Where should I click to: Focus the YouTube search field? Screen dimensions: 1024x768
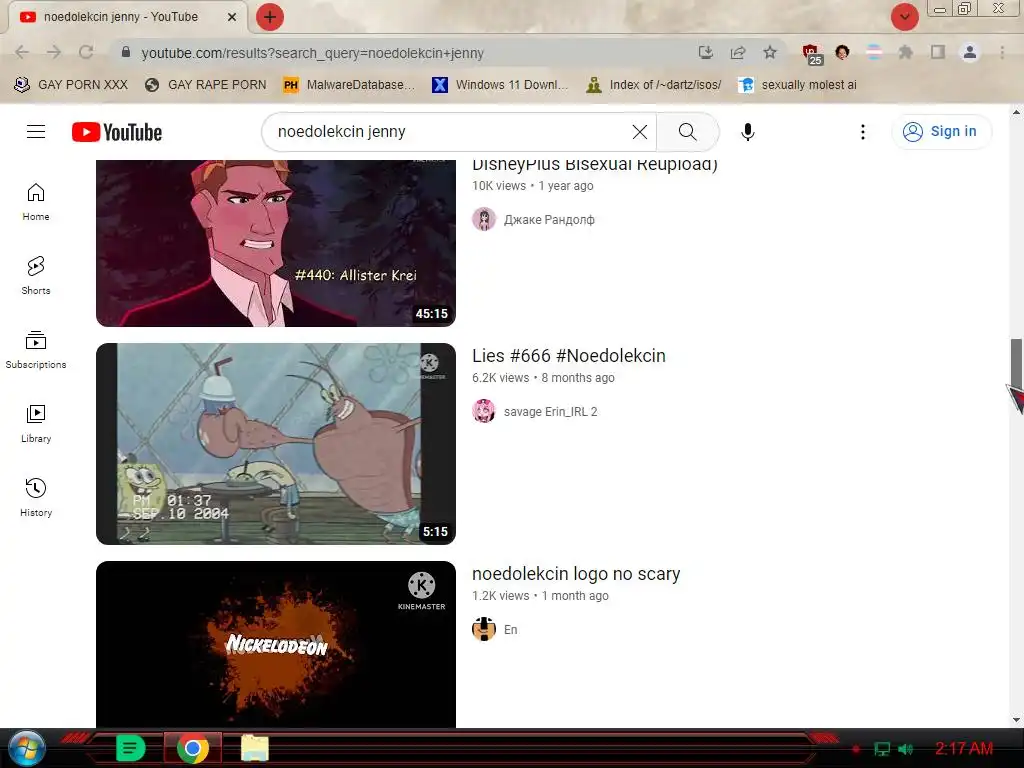tap(451, 132)
